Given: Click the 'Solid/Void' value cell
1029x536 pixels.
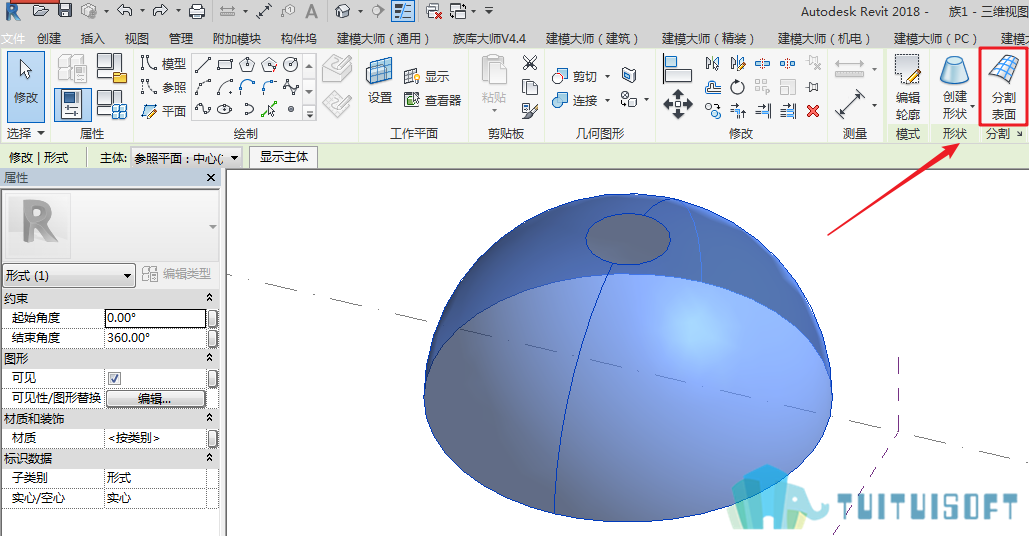Looking at the screenshot, I should [156, 498].
